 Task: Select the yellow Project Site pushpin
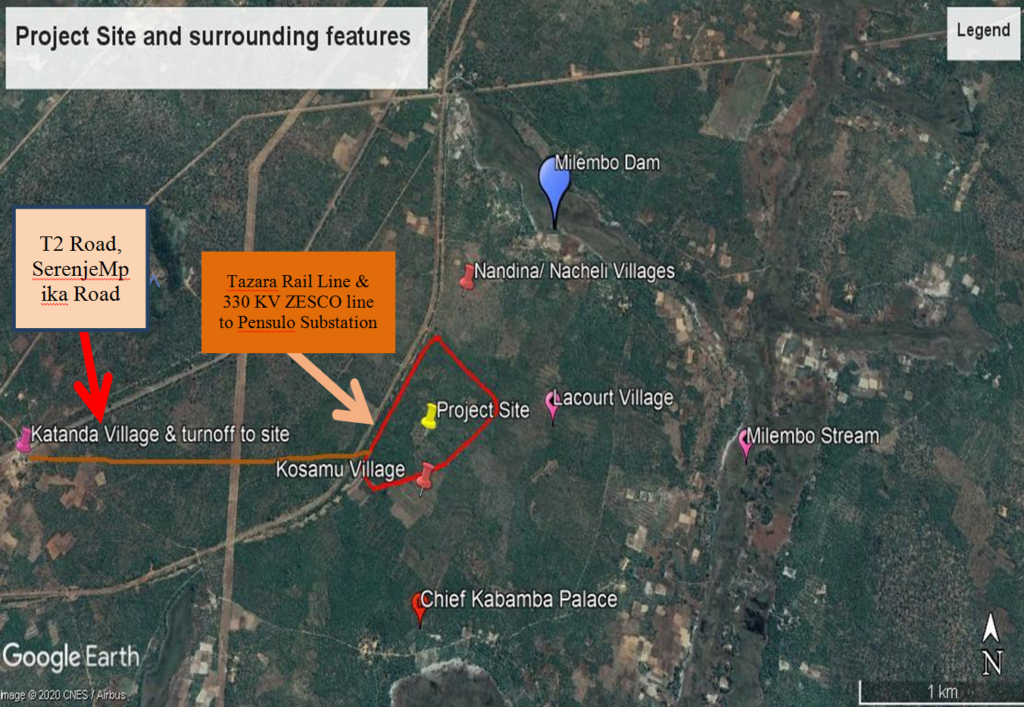(x=429, y=416)
